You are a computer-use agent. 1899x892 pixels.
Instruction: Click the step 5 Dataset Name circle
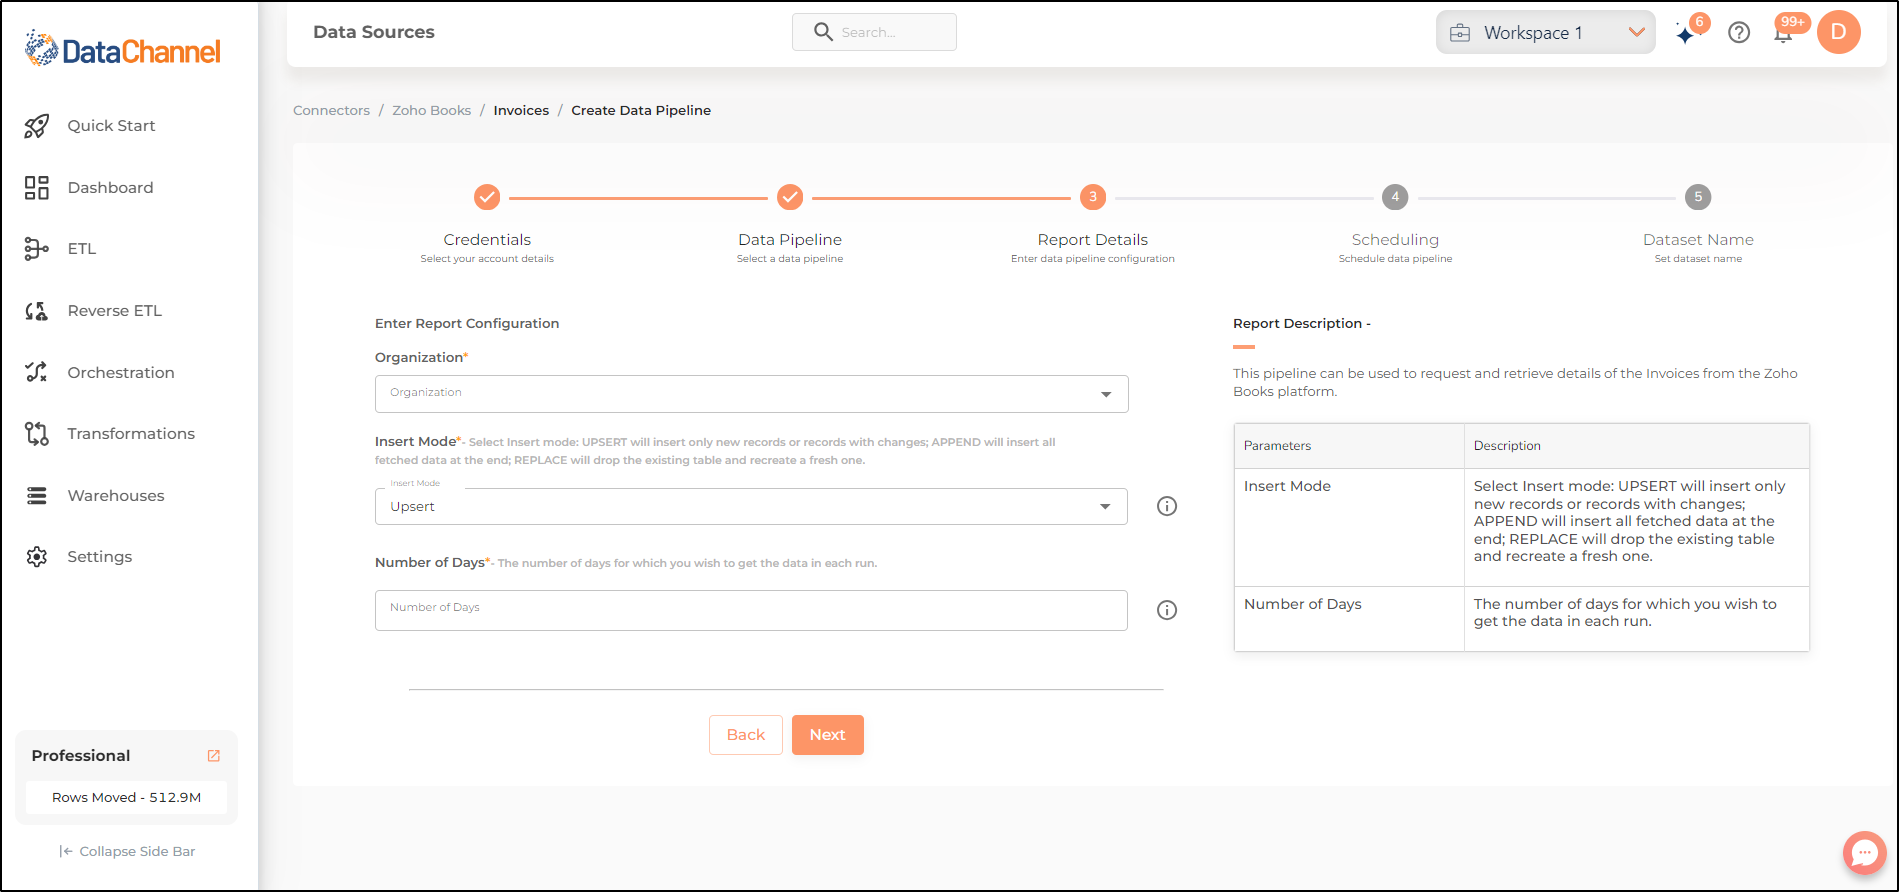1698,197
